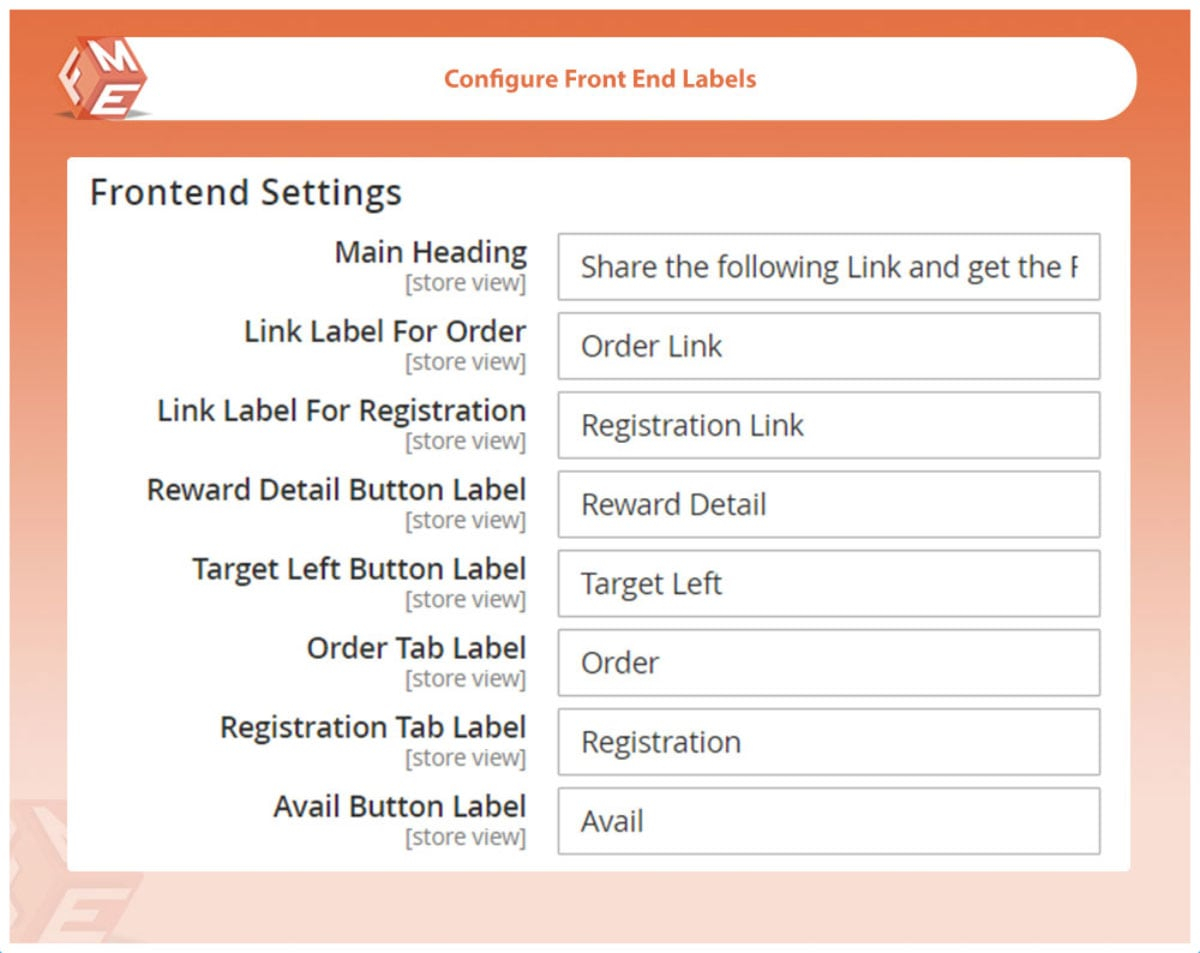Click the Configure Front End Labels title
This screenshot has width=1200, height=953.
[600, 79]
